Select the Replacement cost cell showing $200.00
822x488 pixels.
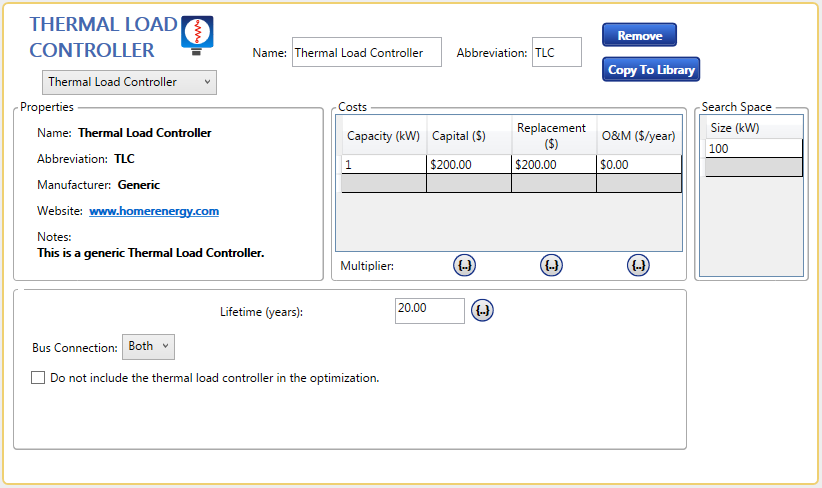[x=553, y=165]
